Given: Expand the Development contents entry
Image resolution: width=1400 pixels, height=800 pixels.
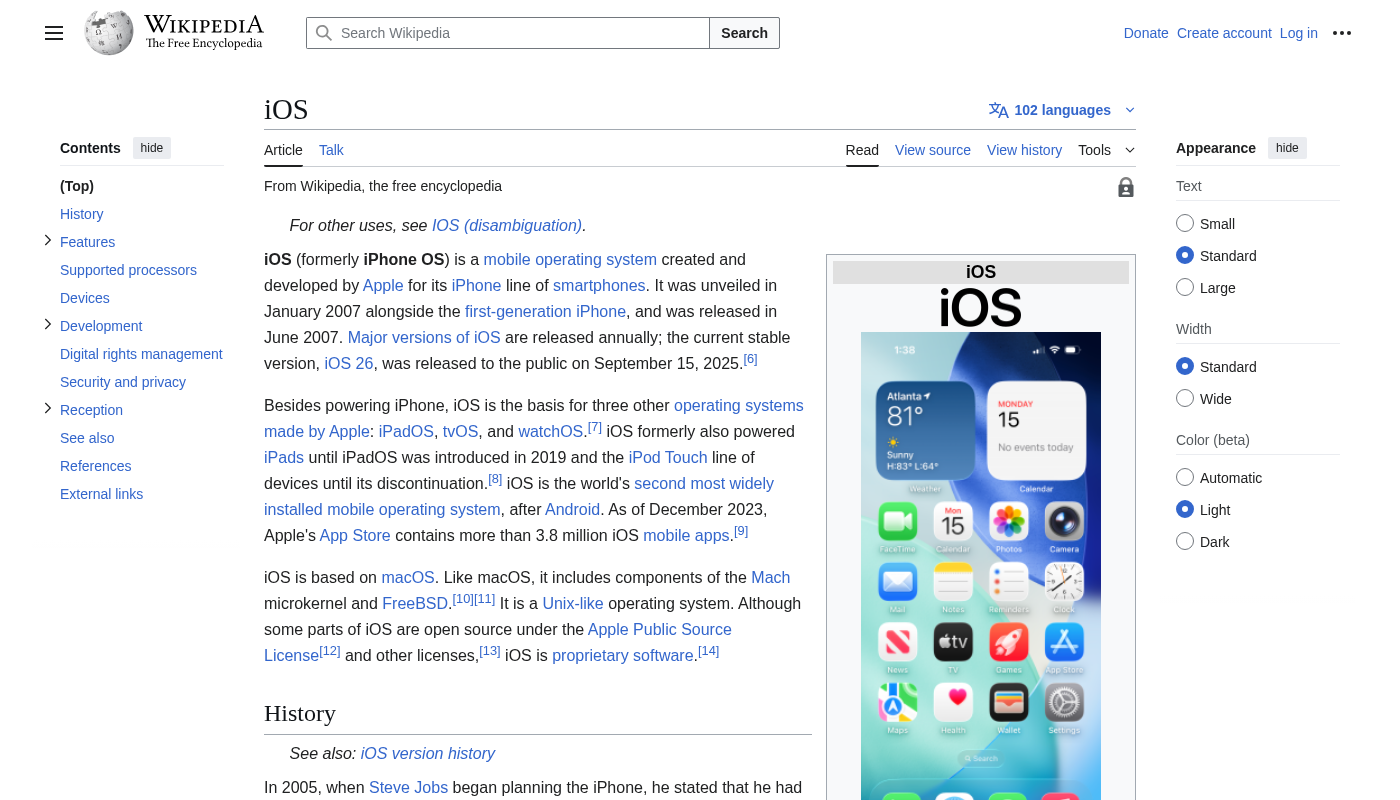Looking at the screenshot, I should pos(47,325).
